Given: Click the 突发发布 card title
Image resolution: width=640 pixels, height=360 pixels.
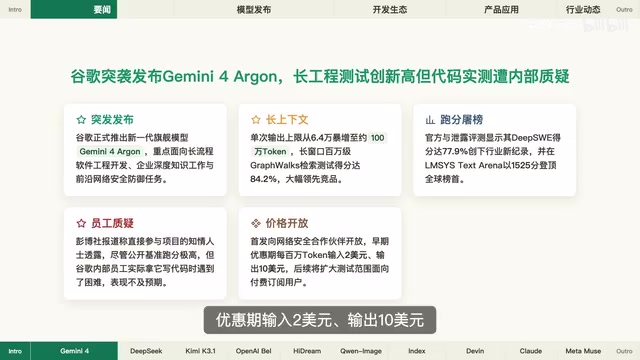Looking at the screenshot, I should coord(112,120).
